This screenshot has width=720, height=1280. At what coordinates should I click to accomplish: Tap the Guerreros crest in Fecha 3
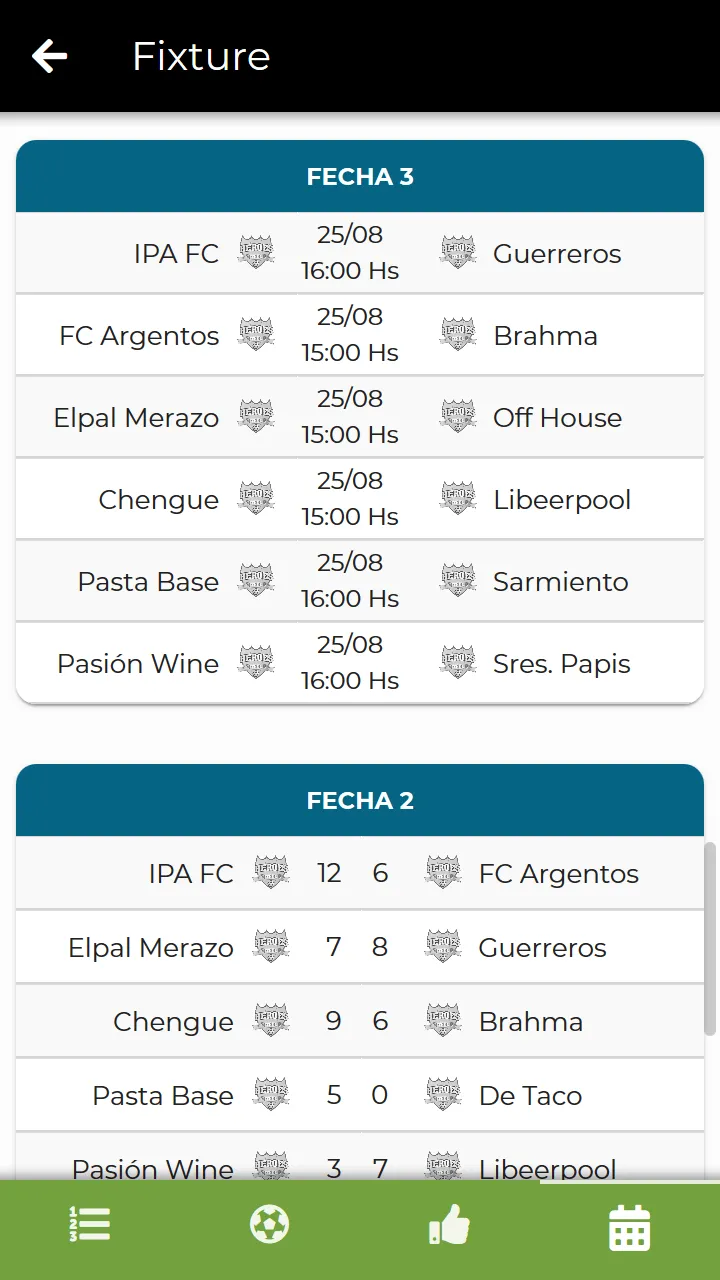tap(458, 252)
